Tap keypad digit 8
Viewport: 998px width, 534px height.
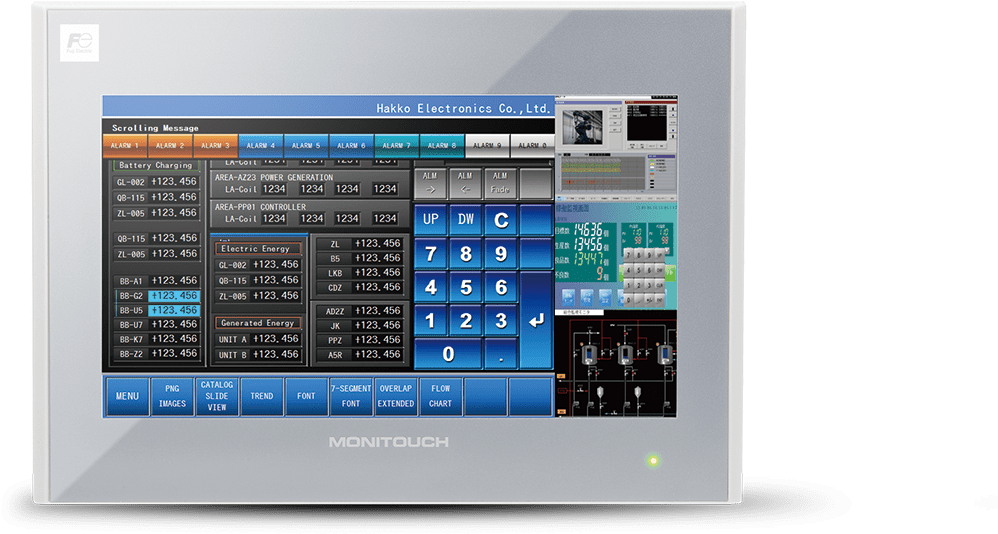click(x=466, y=254)
